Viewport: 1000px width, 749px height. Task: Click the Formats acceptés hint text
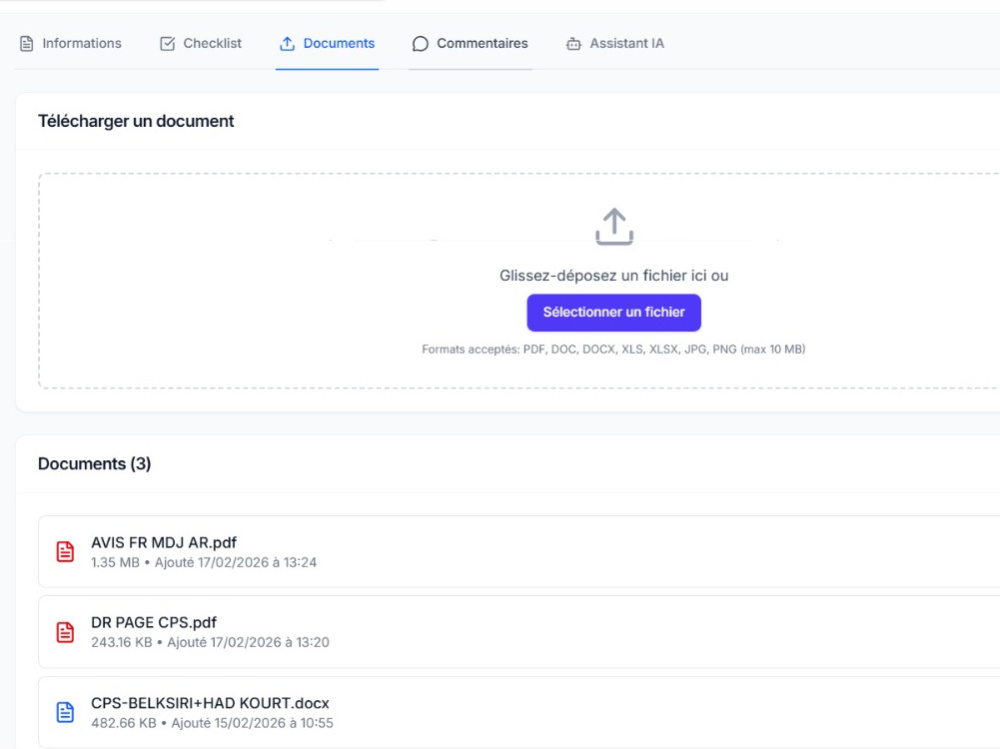coord(614,349)
